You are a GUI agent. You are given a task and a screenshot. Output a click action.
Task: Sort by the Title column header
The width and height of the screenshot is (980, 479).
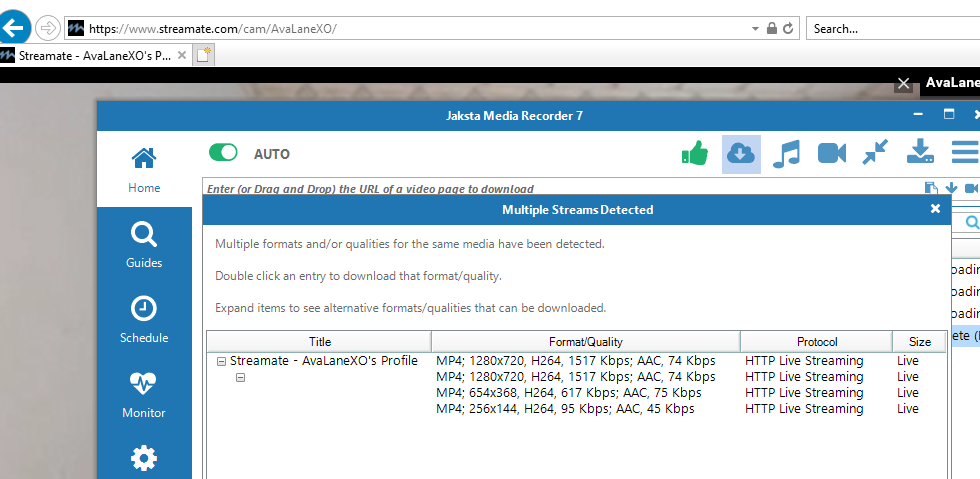point(319,341)
